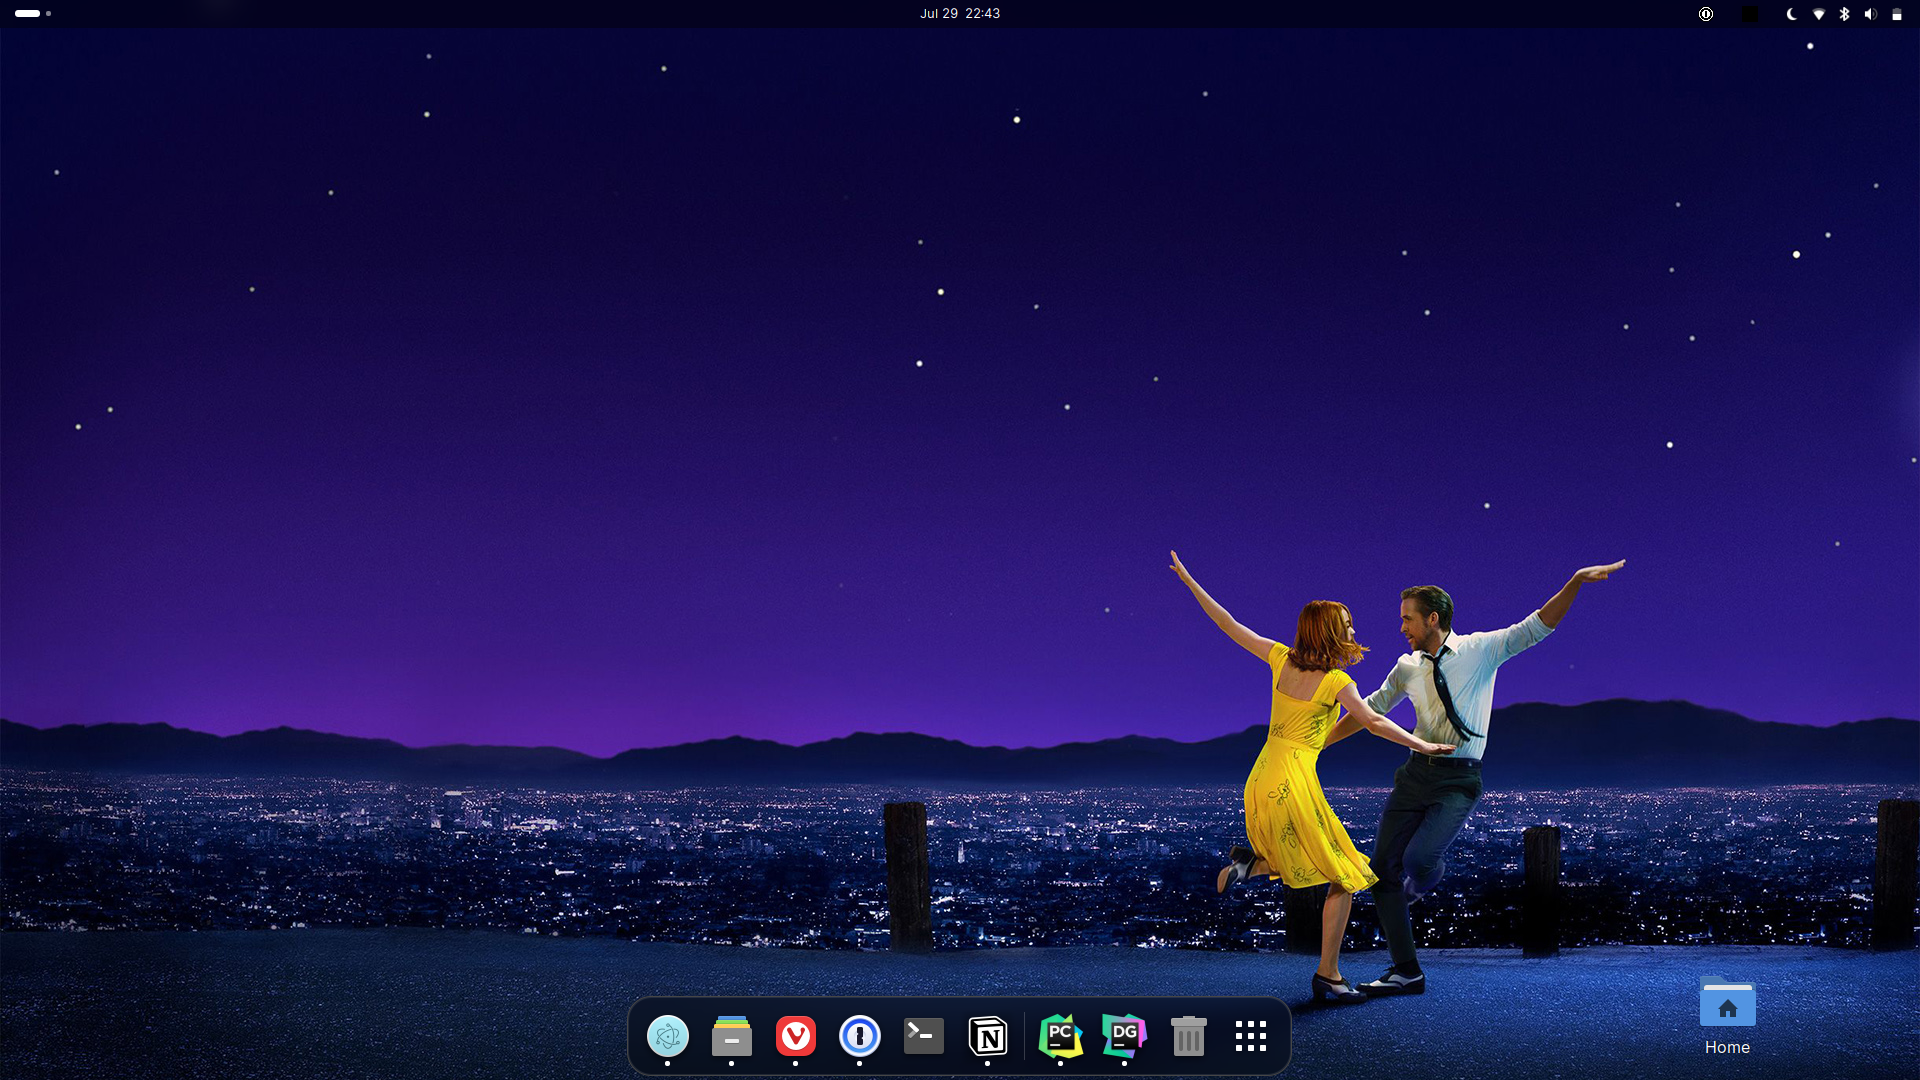Open the Electron app in the dock
Viewport: 1920px width, 1080px height.
tap(667, 1036)
